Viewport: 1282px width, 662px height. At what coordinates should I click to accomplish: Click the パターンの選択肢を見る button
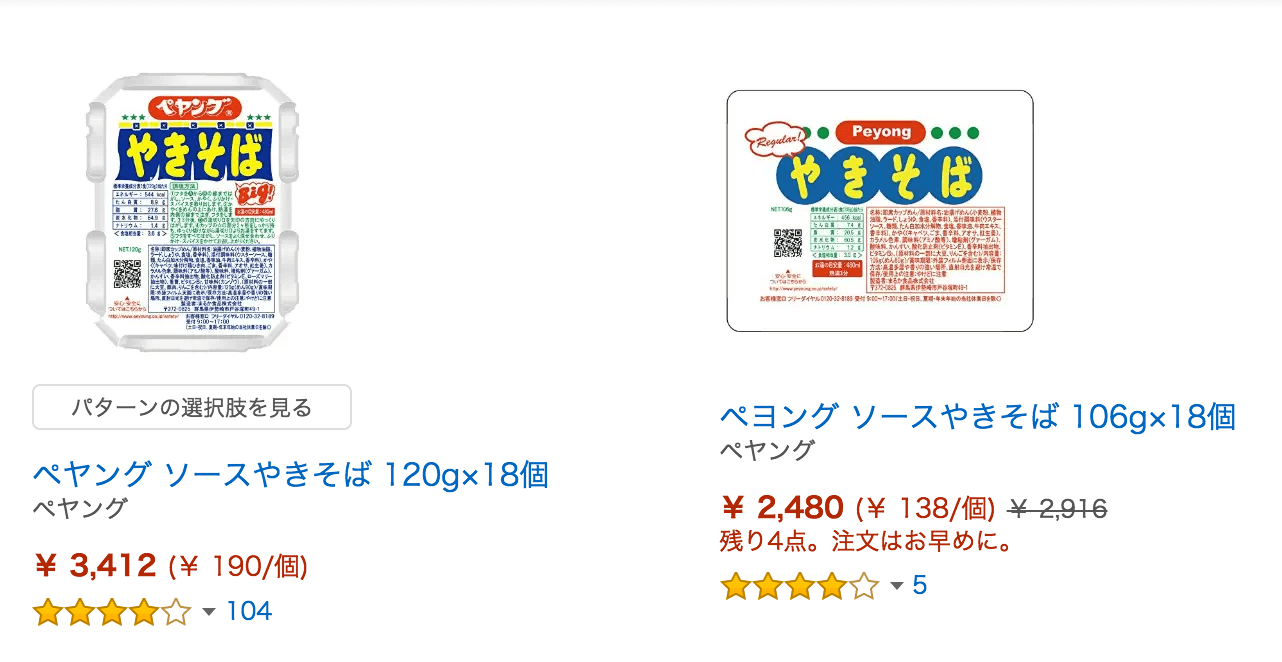tap(192, 407)
